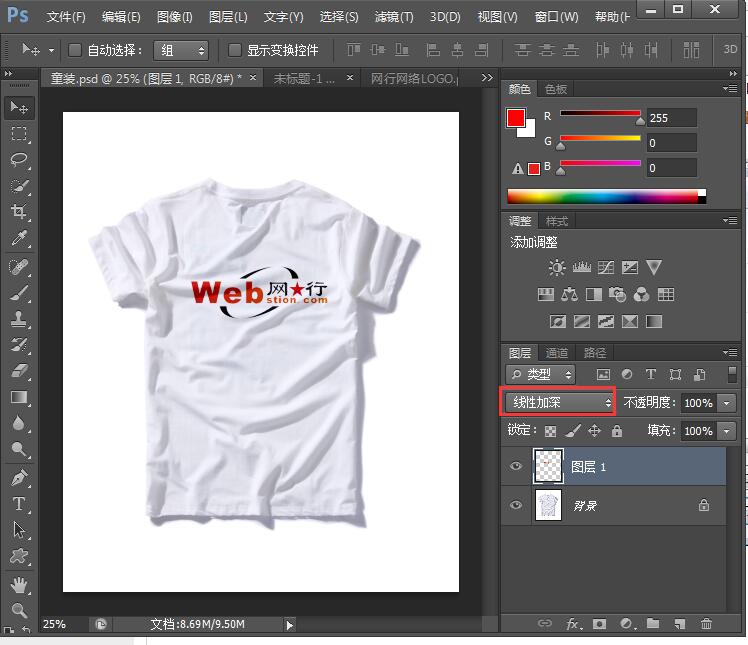Select the Eraser tool
Screen dimensions: 748x645
point(19,370)
